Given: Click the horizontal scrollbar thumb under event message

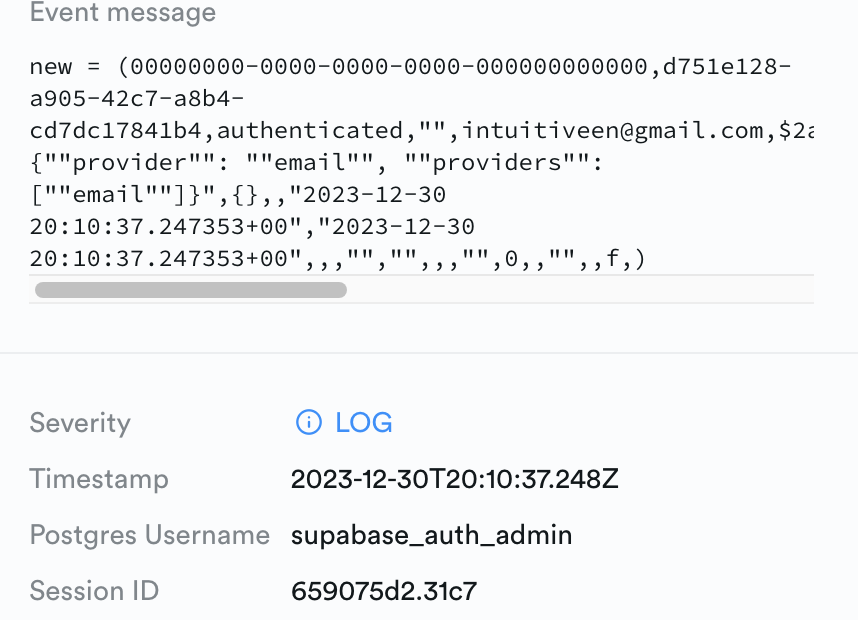Looking at the screenshot, I should click(x=190, y=290).
